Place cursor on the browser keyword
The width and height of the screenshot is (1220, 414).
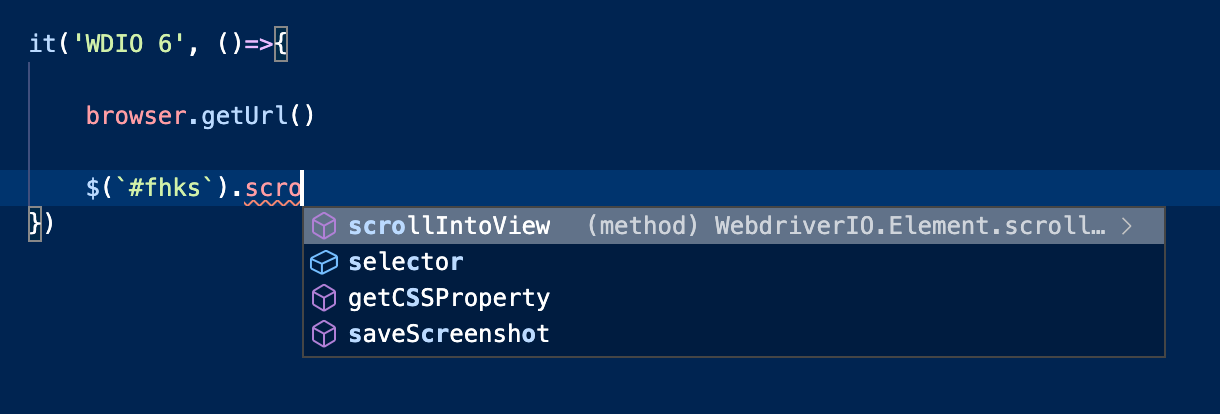(136, 116)
